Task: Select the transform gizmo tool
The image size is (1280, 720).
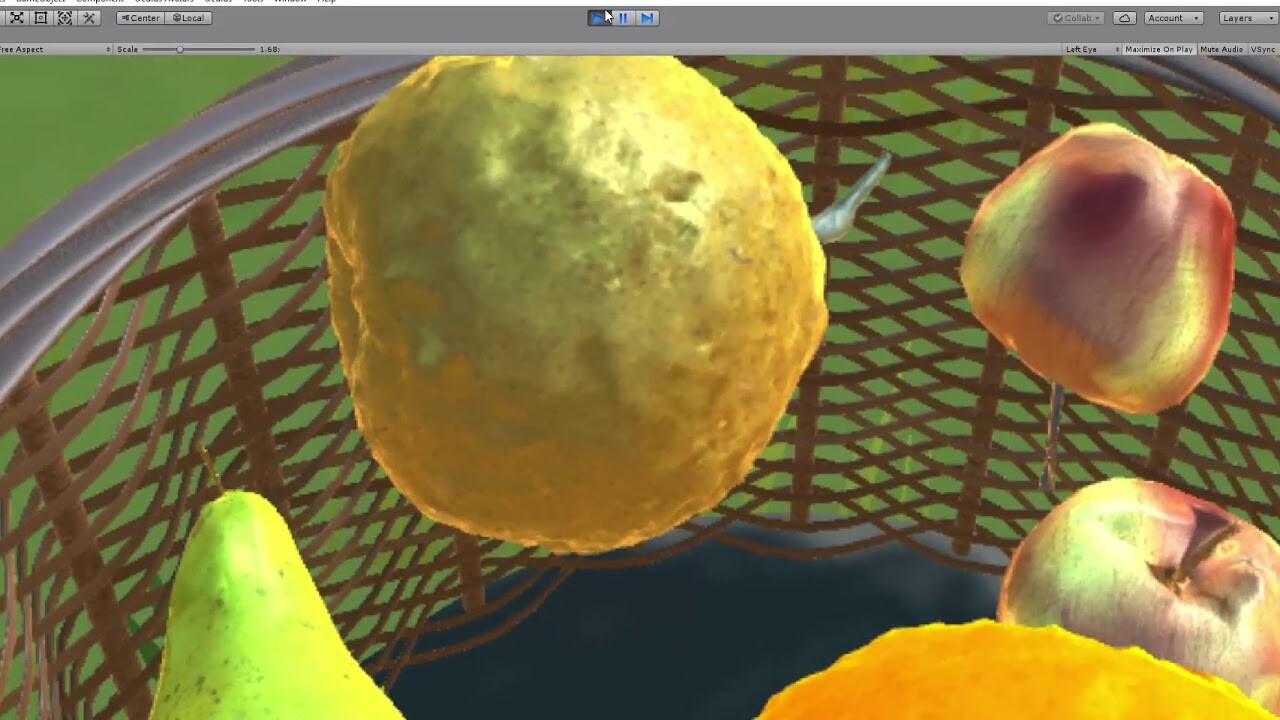Action: pyautogui.click(x=65, y=17)
